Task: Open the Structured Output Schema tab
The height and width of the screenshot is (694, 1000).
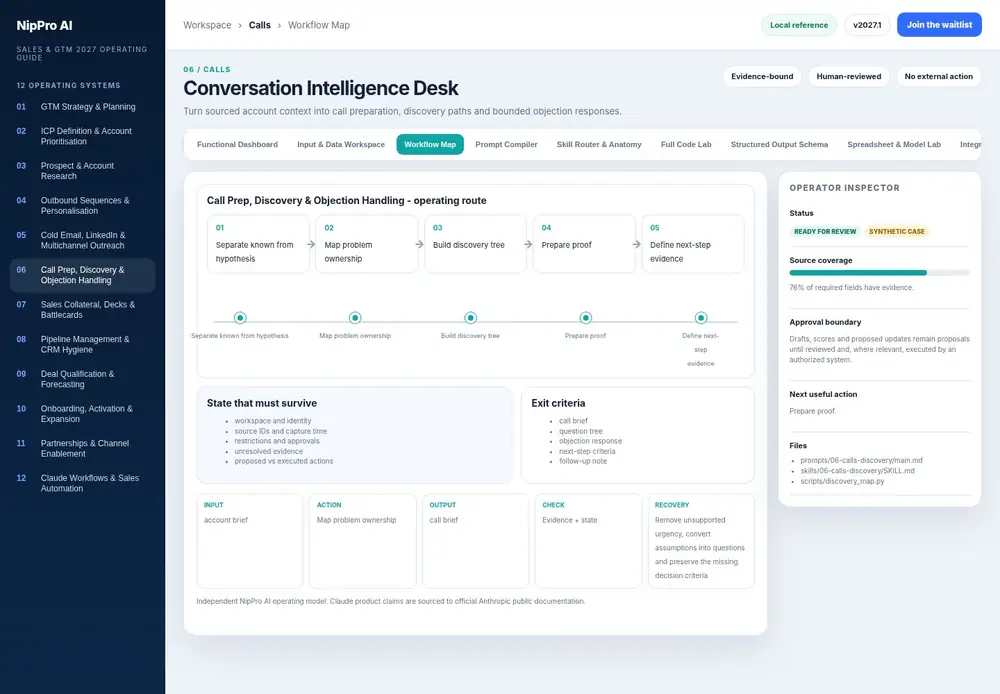Action: coord(779,145)
